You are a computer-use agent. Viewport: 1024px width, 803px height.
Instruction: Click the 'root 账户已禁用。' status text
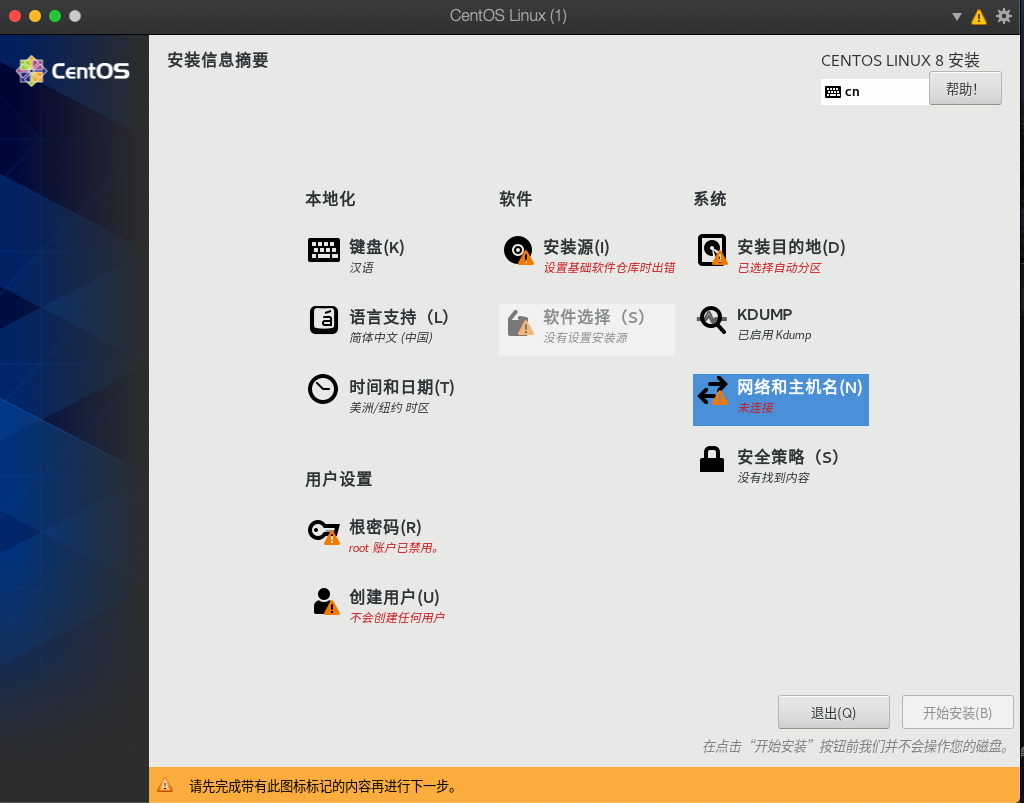[395, 548]
